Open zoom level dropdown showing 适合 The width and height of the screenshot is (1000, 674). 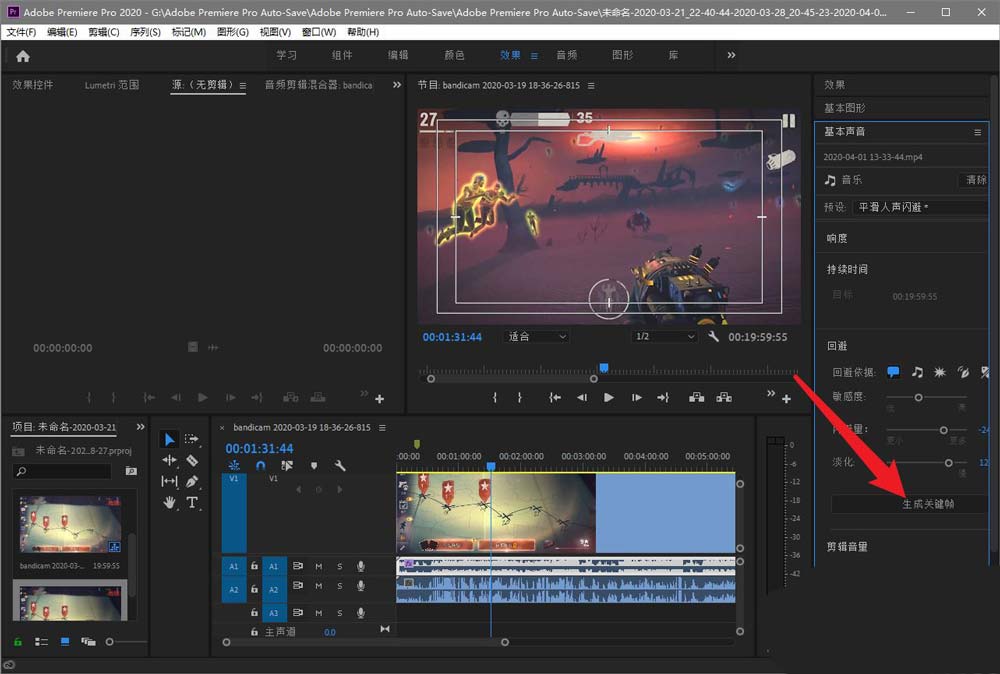pyautogui.click(x=536, y=336)
